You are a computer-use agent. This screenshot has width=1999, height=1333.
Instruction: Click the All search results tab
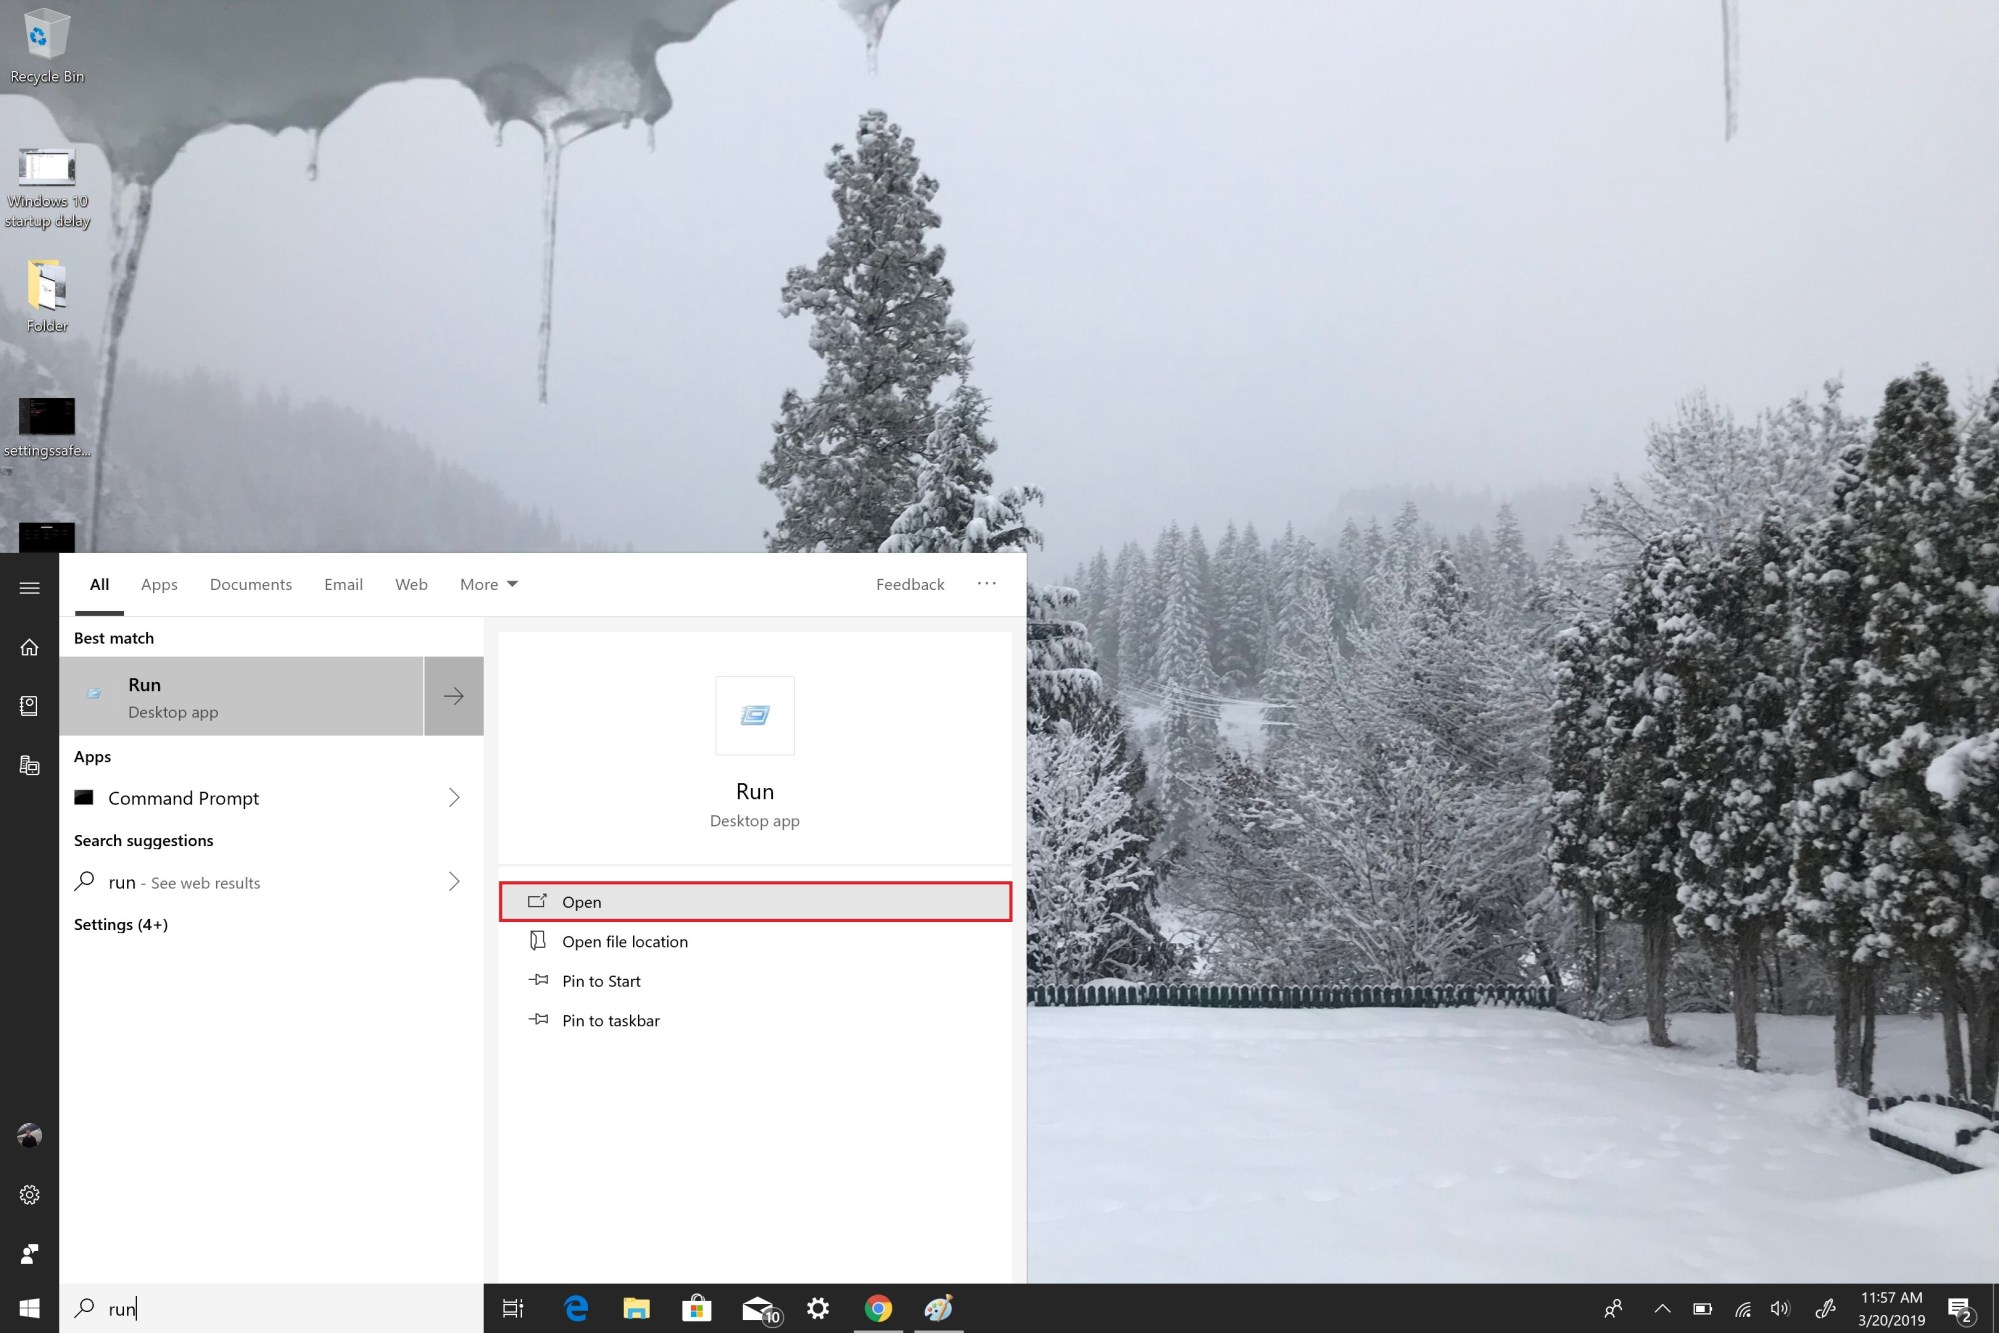click(97, 583)
